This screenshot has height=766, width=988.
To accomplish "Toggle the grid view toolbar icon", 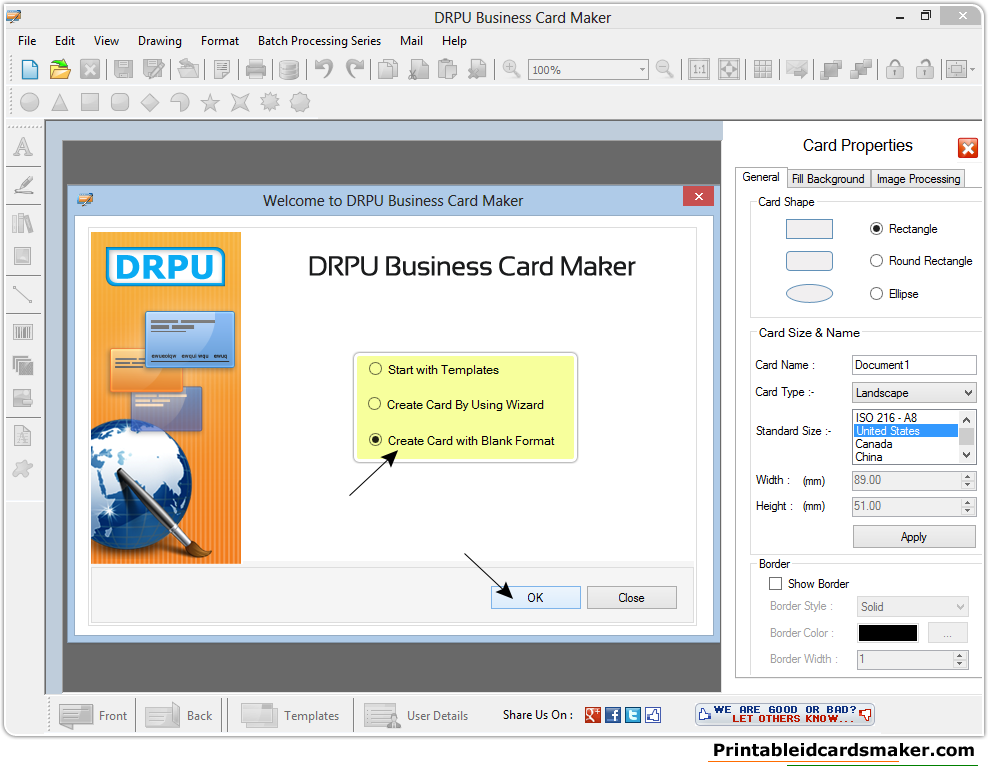I will 762,69.
